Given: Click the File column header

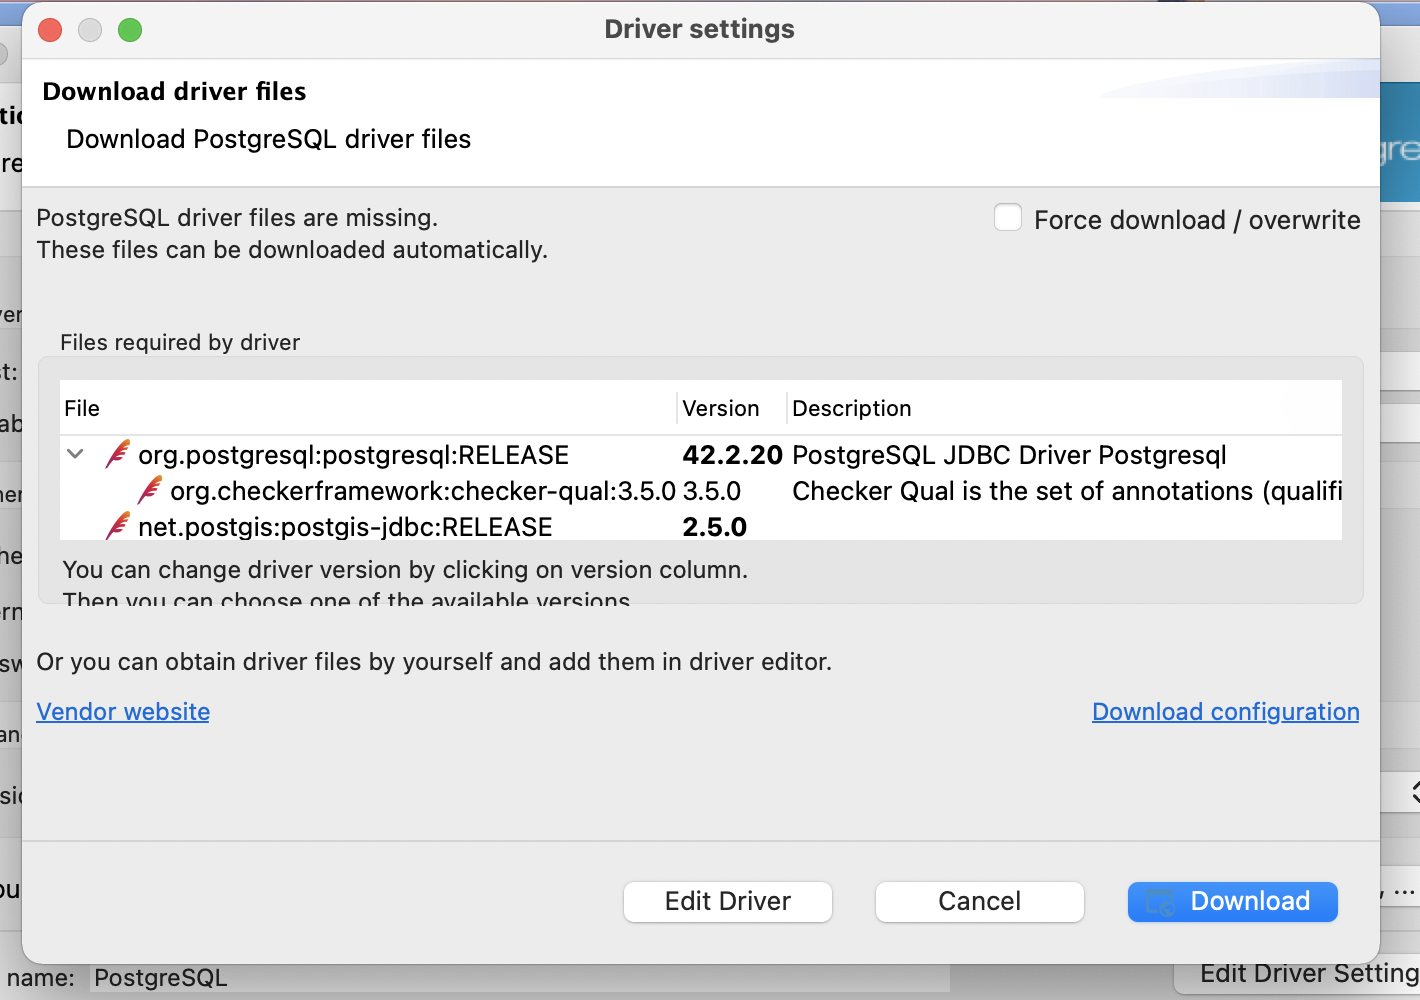Looking at the screenshot, I should click(x=368, y=408).
